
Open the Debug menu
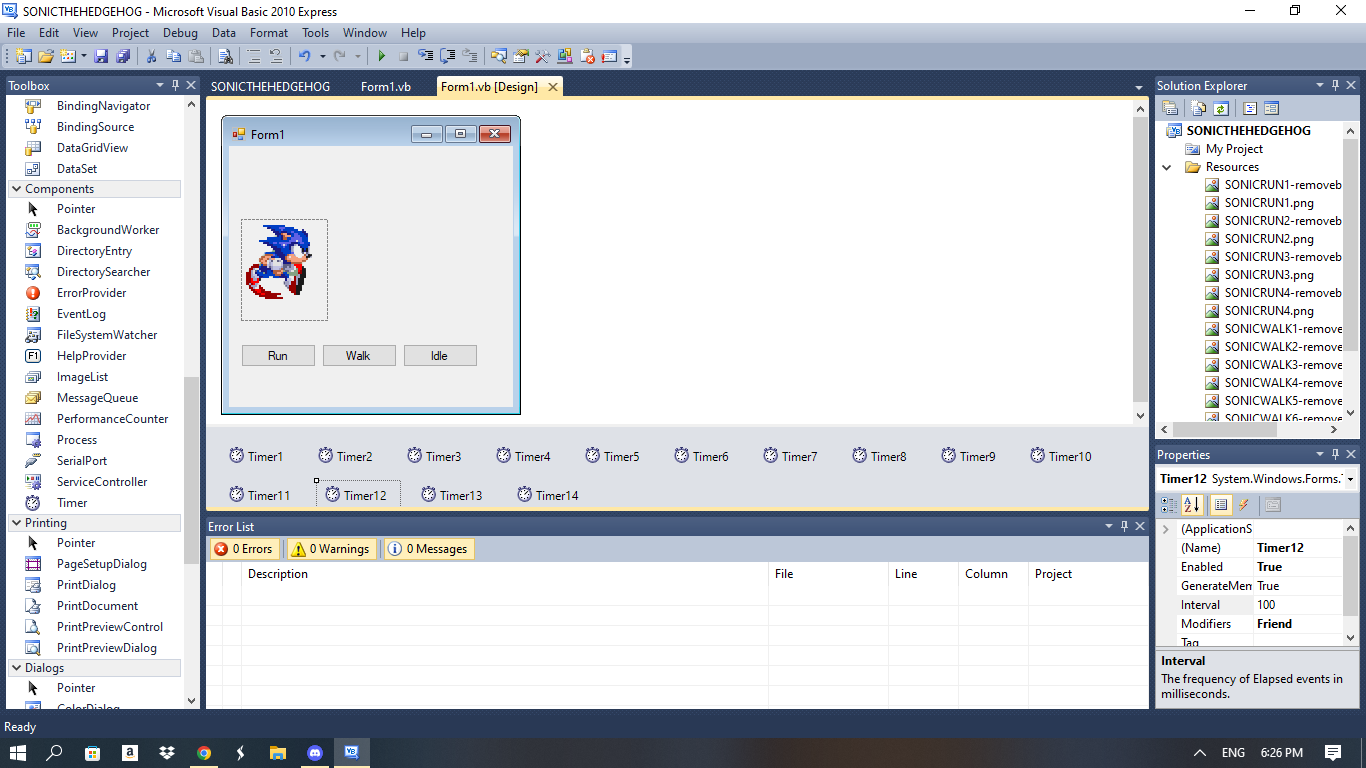(180, 33)
